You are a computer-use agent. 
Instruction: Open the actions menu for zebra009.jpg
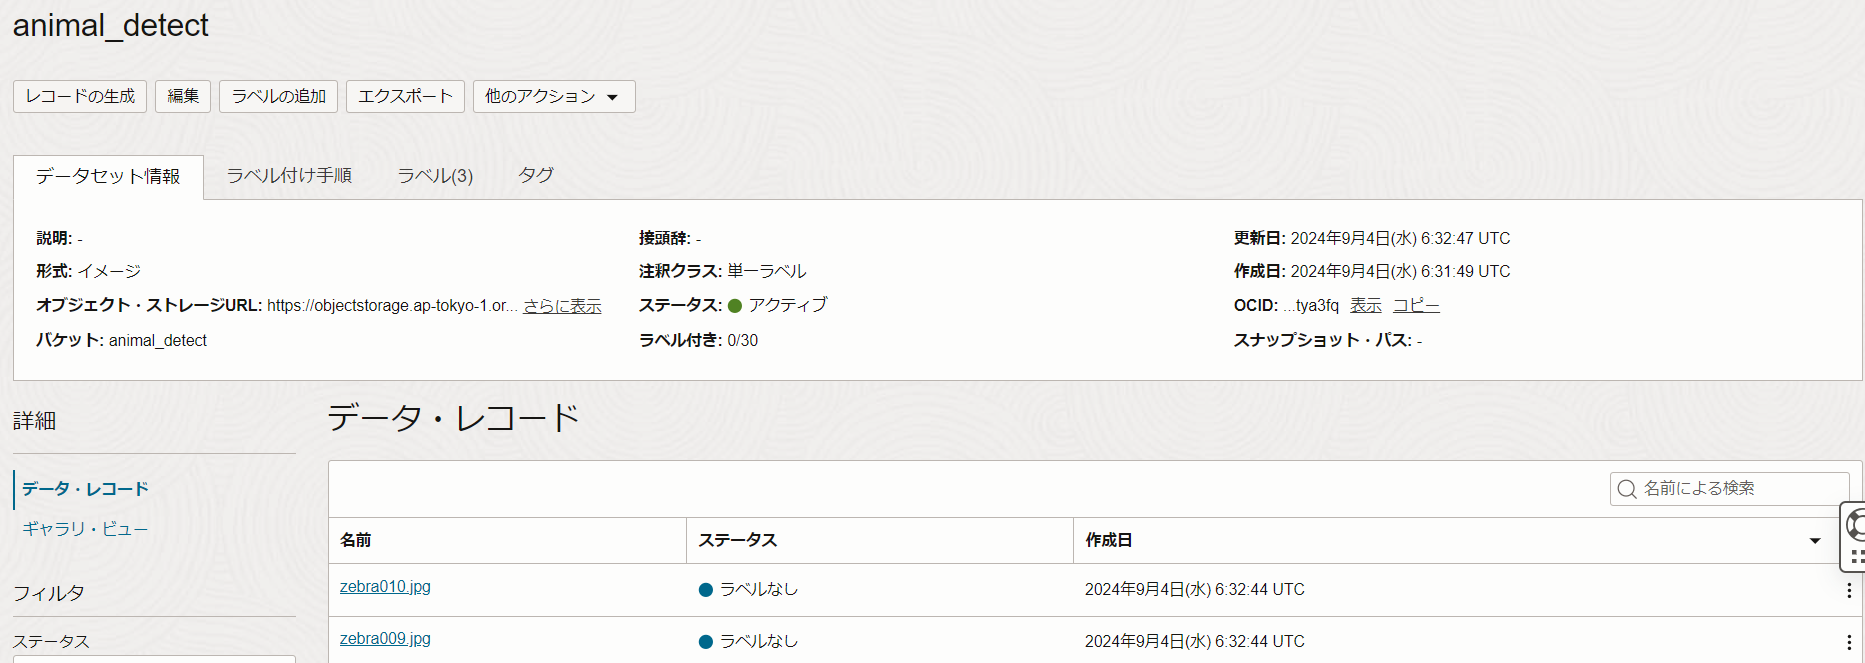click(1848, 642)
